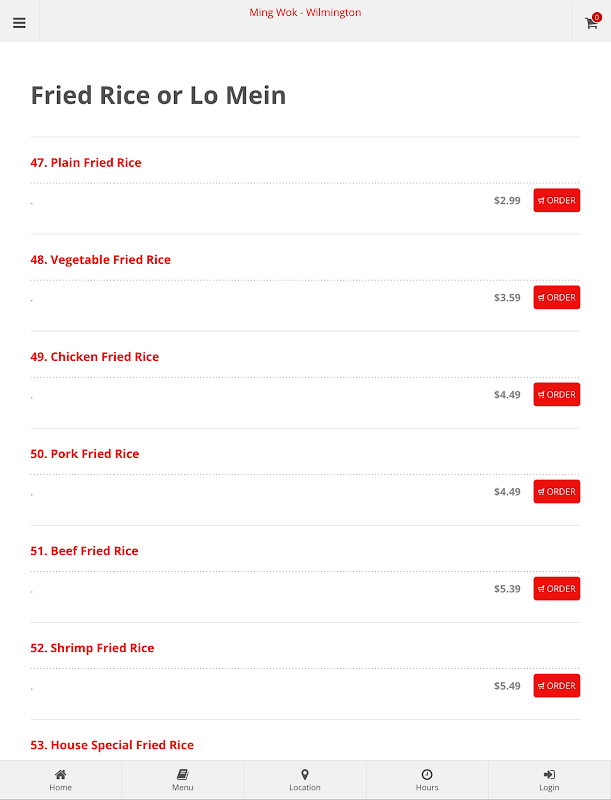Tap the Location pin icon
Screen dimensions: 611x800
pos(305,774)
